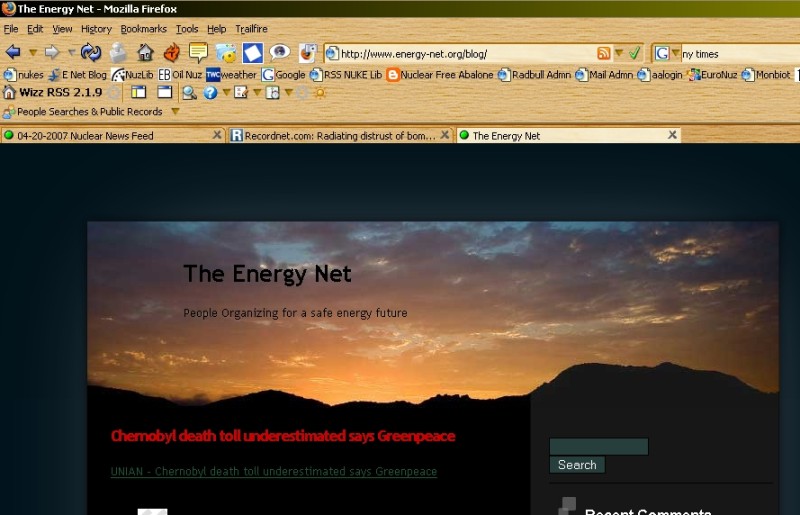Open the 'E Net Blog' bookmark
This screenshot has height=515, width=800.
(78, 75)
